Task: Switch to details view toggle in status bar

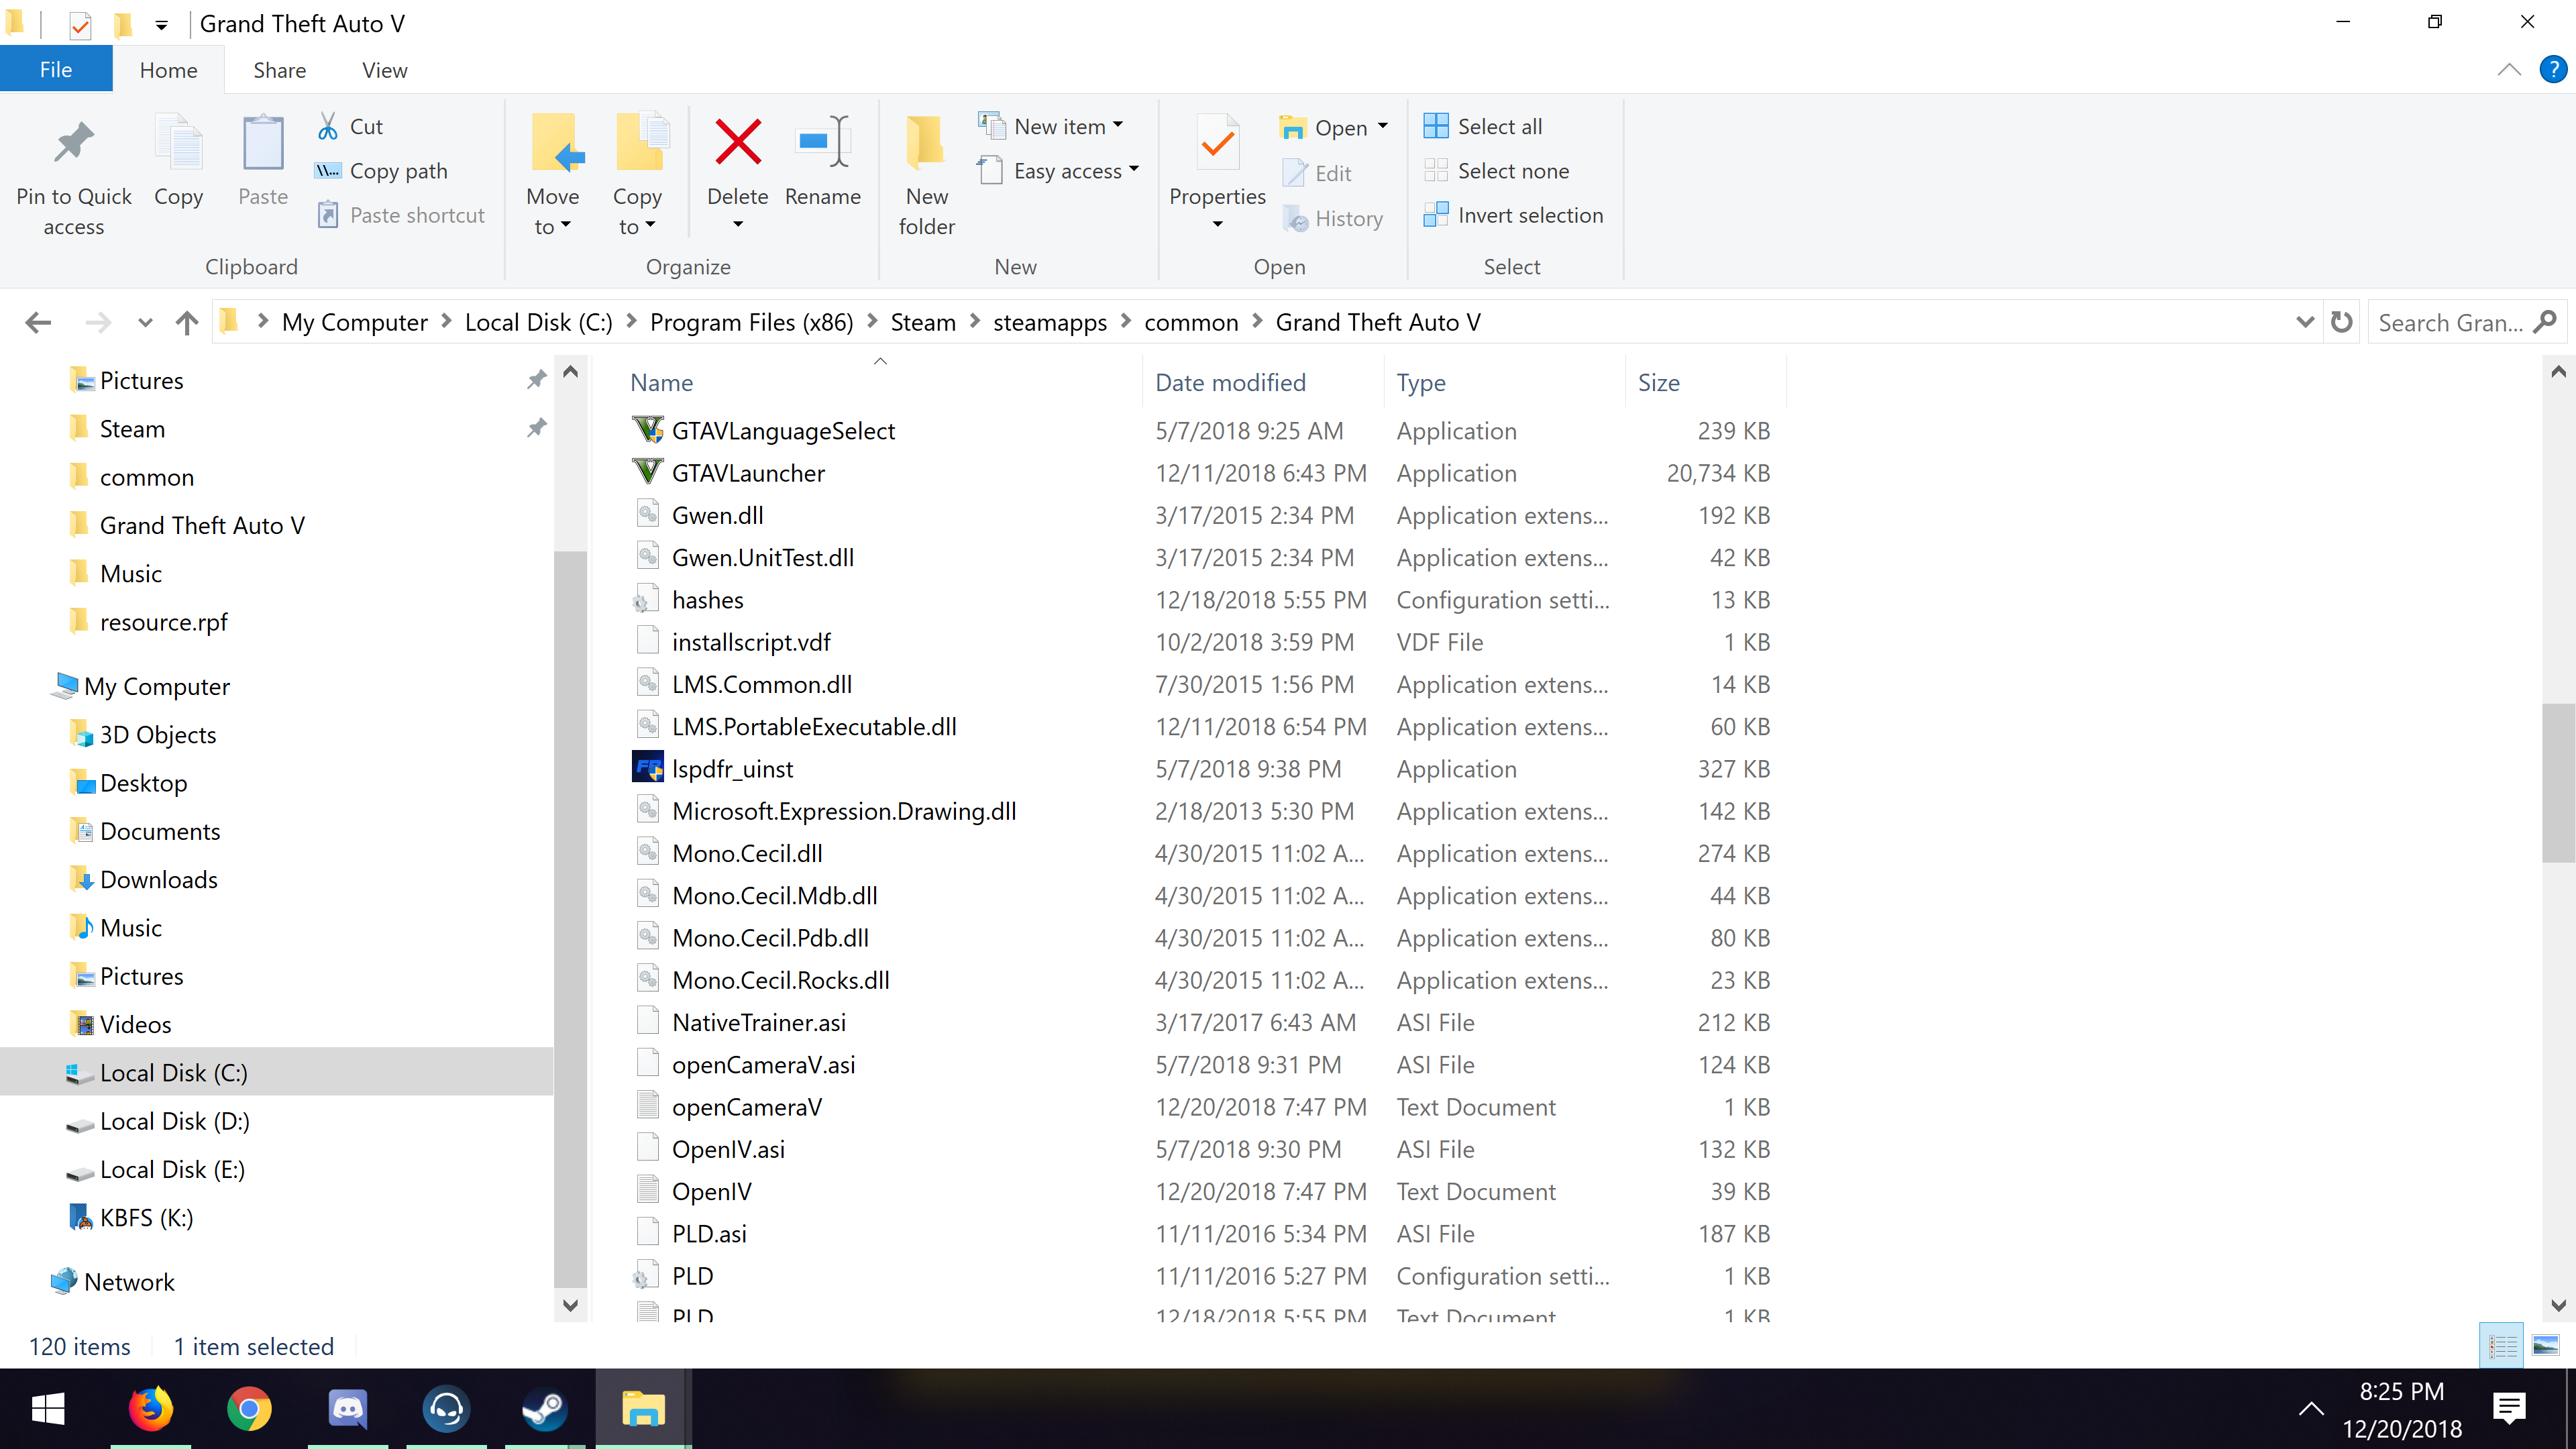Action: [x=2503, y=1346]
